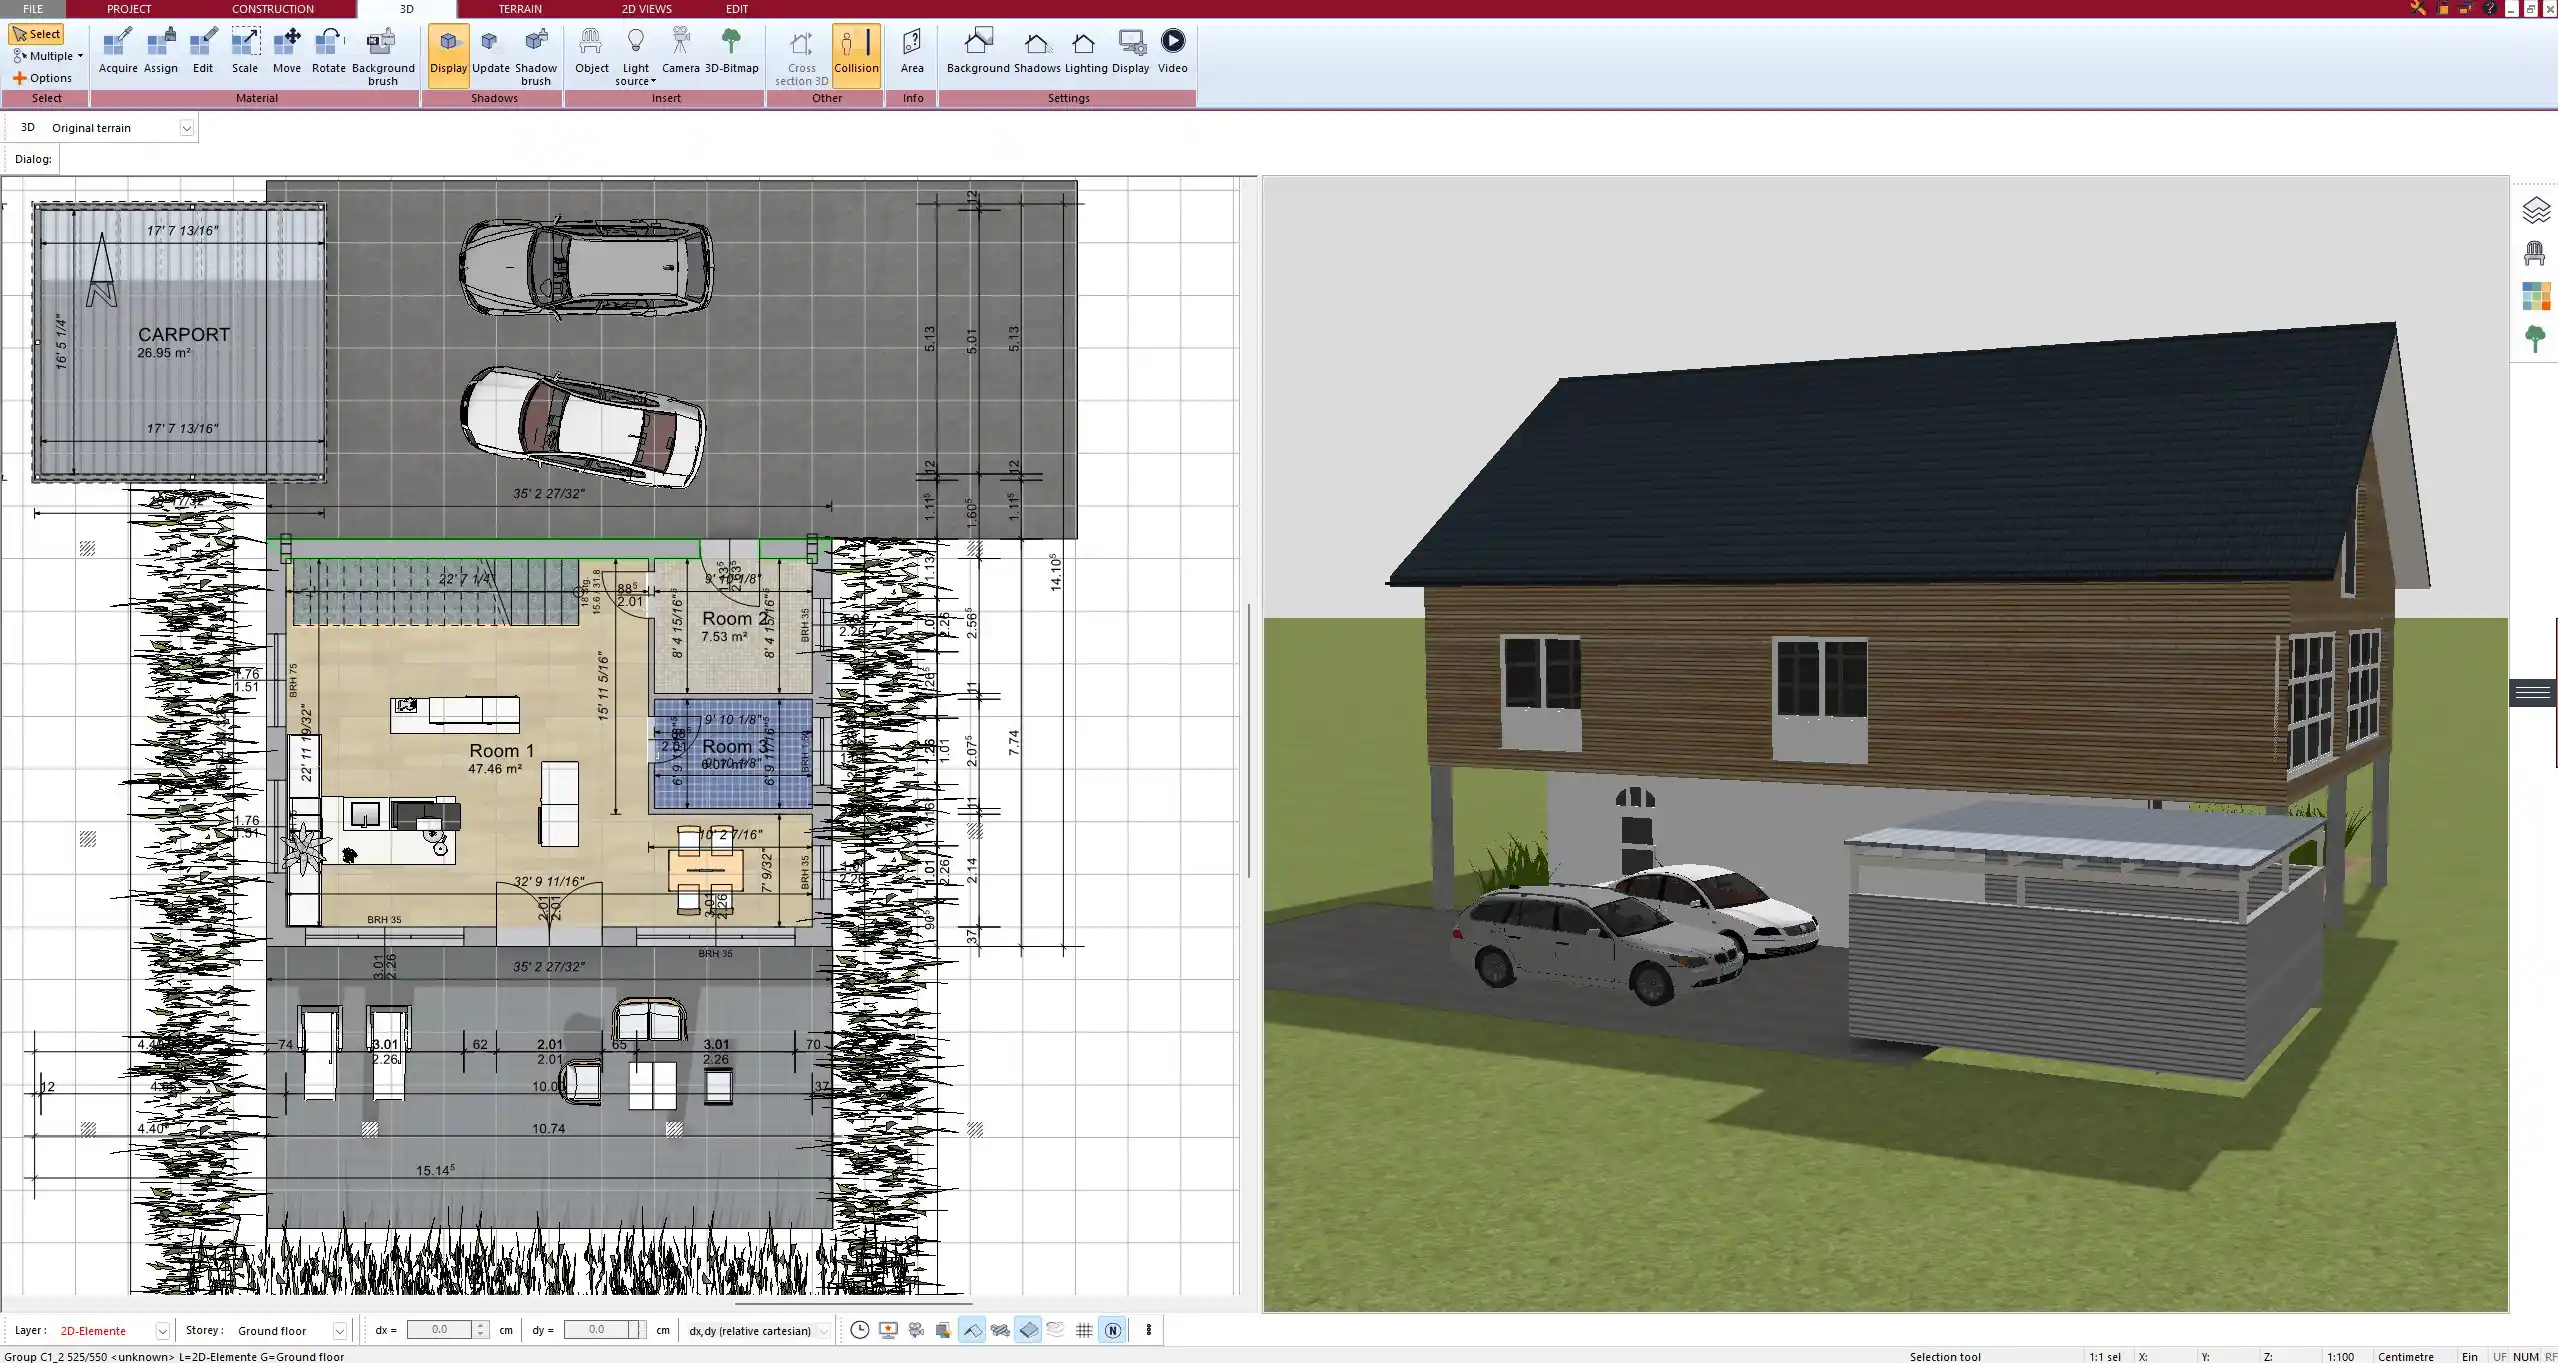Pick the Move material tool
This screenshot has width=2558, height=1363.
(x=287, y=52)
